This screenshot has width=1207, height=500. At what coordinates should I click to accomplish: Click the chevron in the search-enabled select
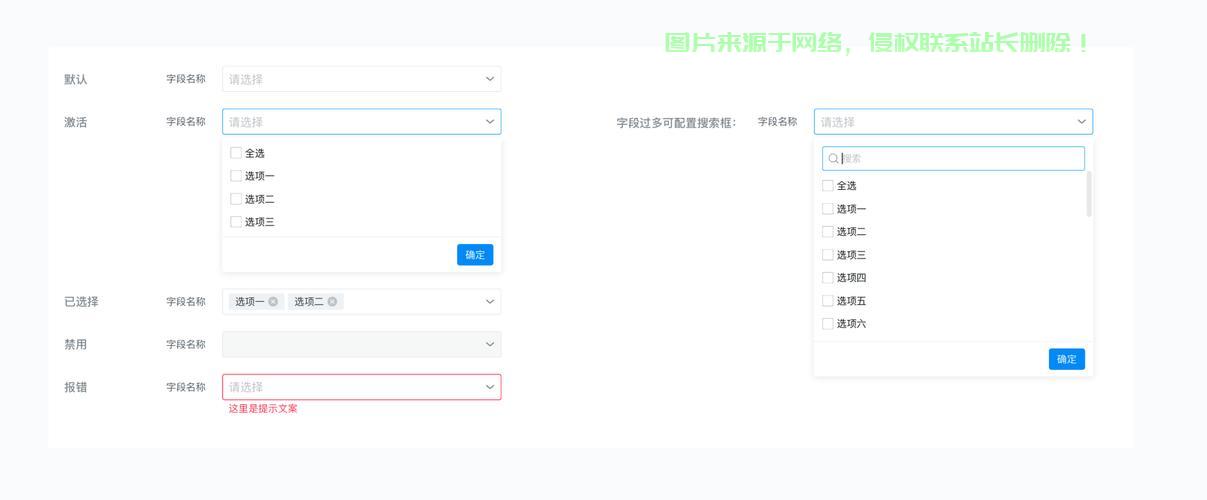point(1081,122)
